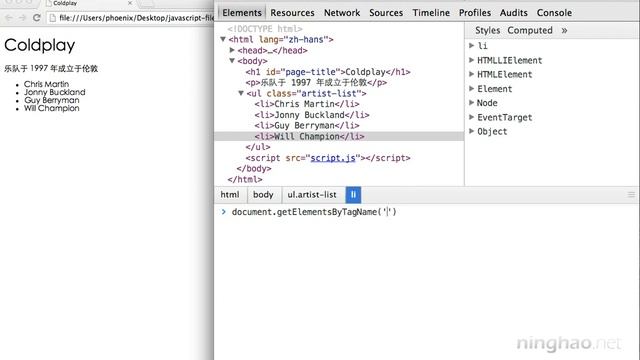Select the Chris Martin li element
Image resolution: width=640 pixels, height=360 pixels.
pyautogui.click(x=307, y=104)
